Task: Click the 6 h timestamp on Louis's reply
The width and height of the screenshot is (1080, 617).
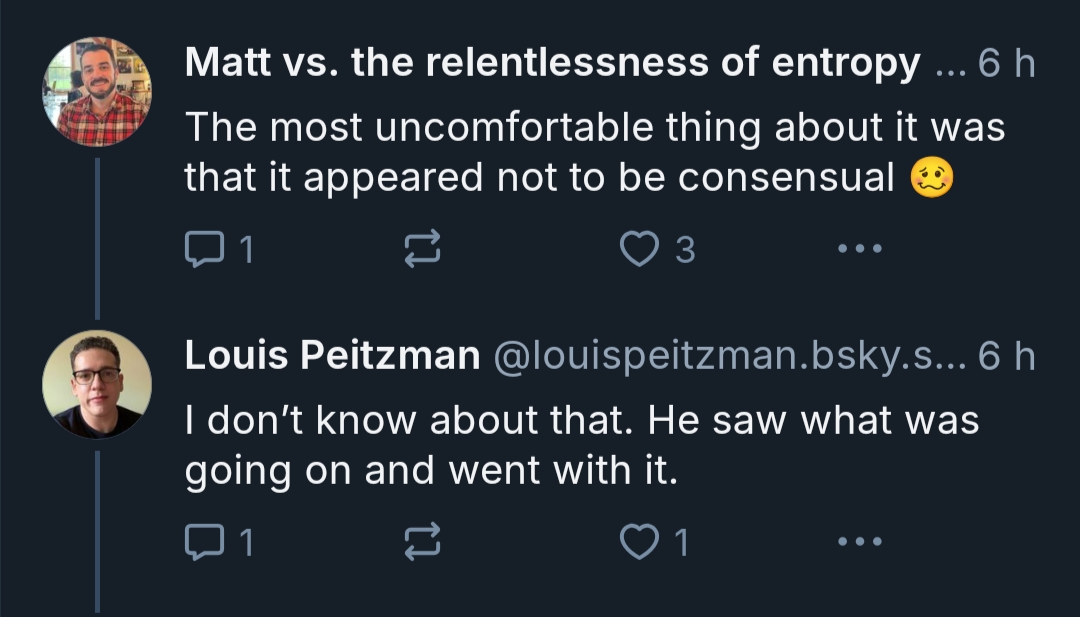Action: [1005, 356]
